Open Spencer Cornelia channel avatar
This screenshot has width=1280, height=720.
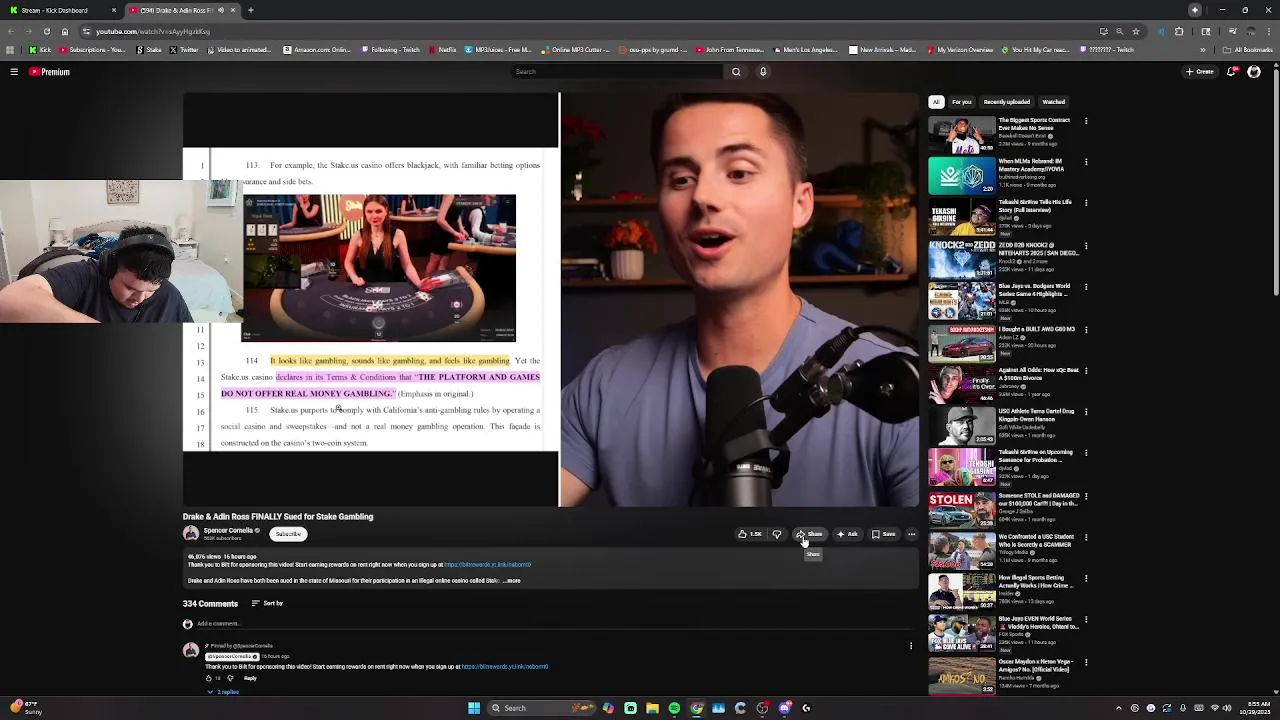tap(190, 534)
